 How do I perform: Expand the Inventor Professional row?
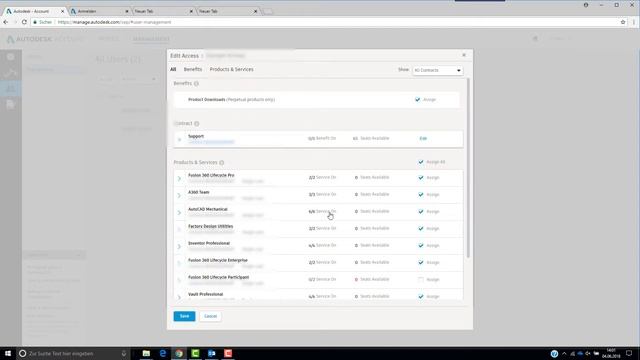(179, 247)
